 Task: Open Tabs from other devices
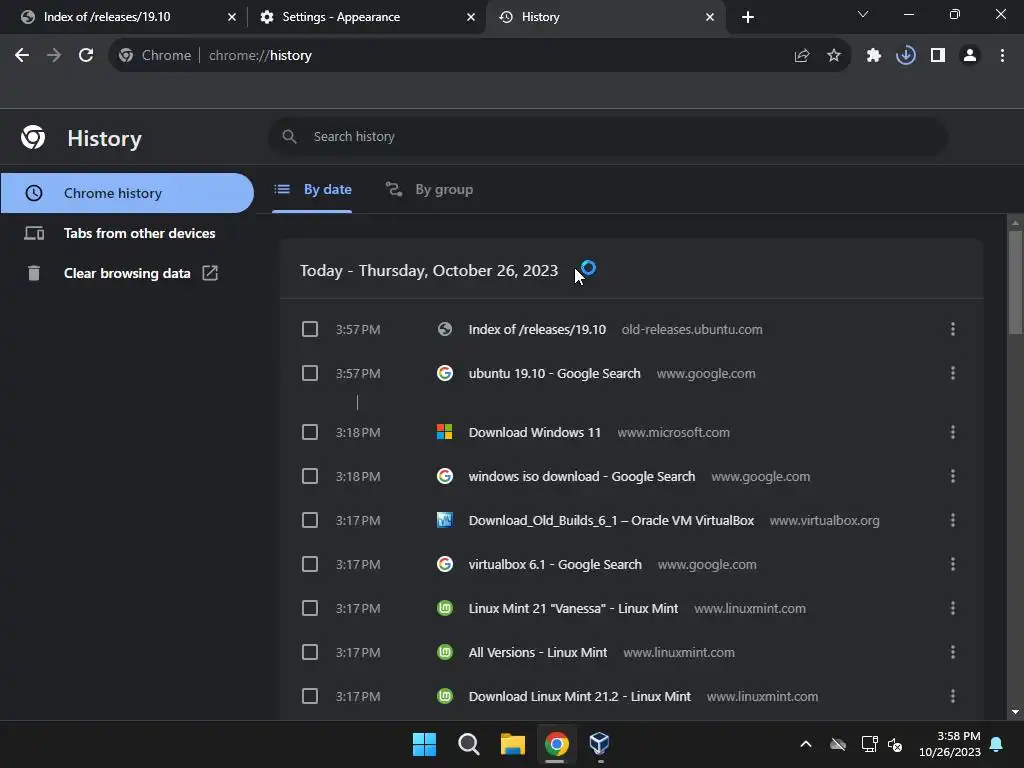click(x=127, y=233)
